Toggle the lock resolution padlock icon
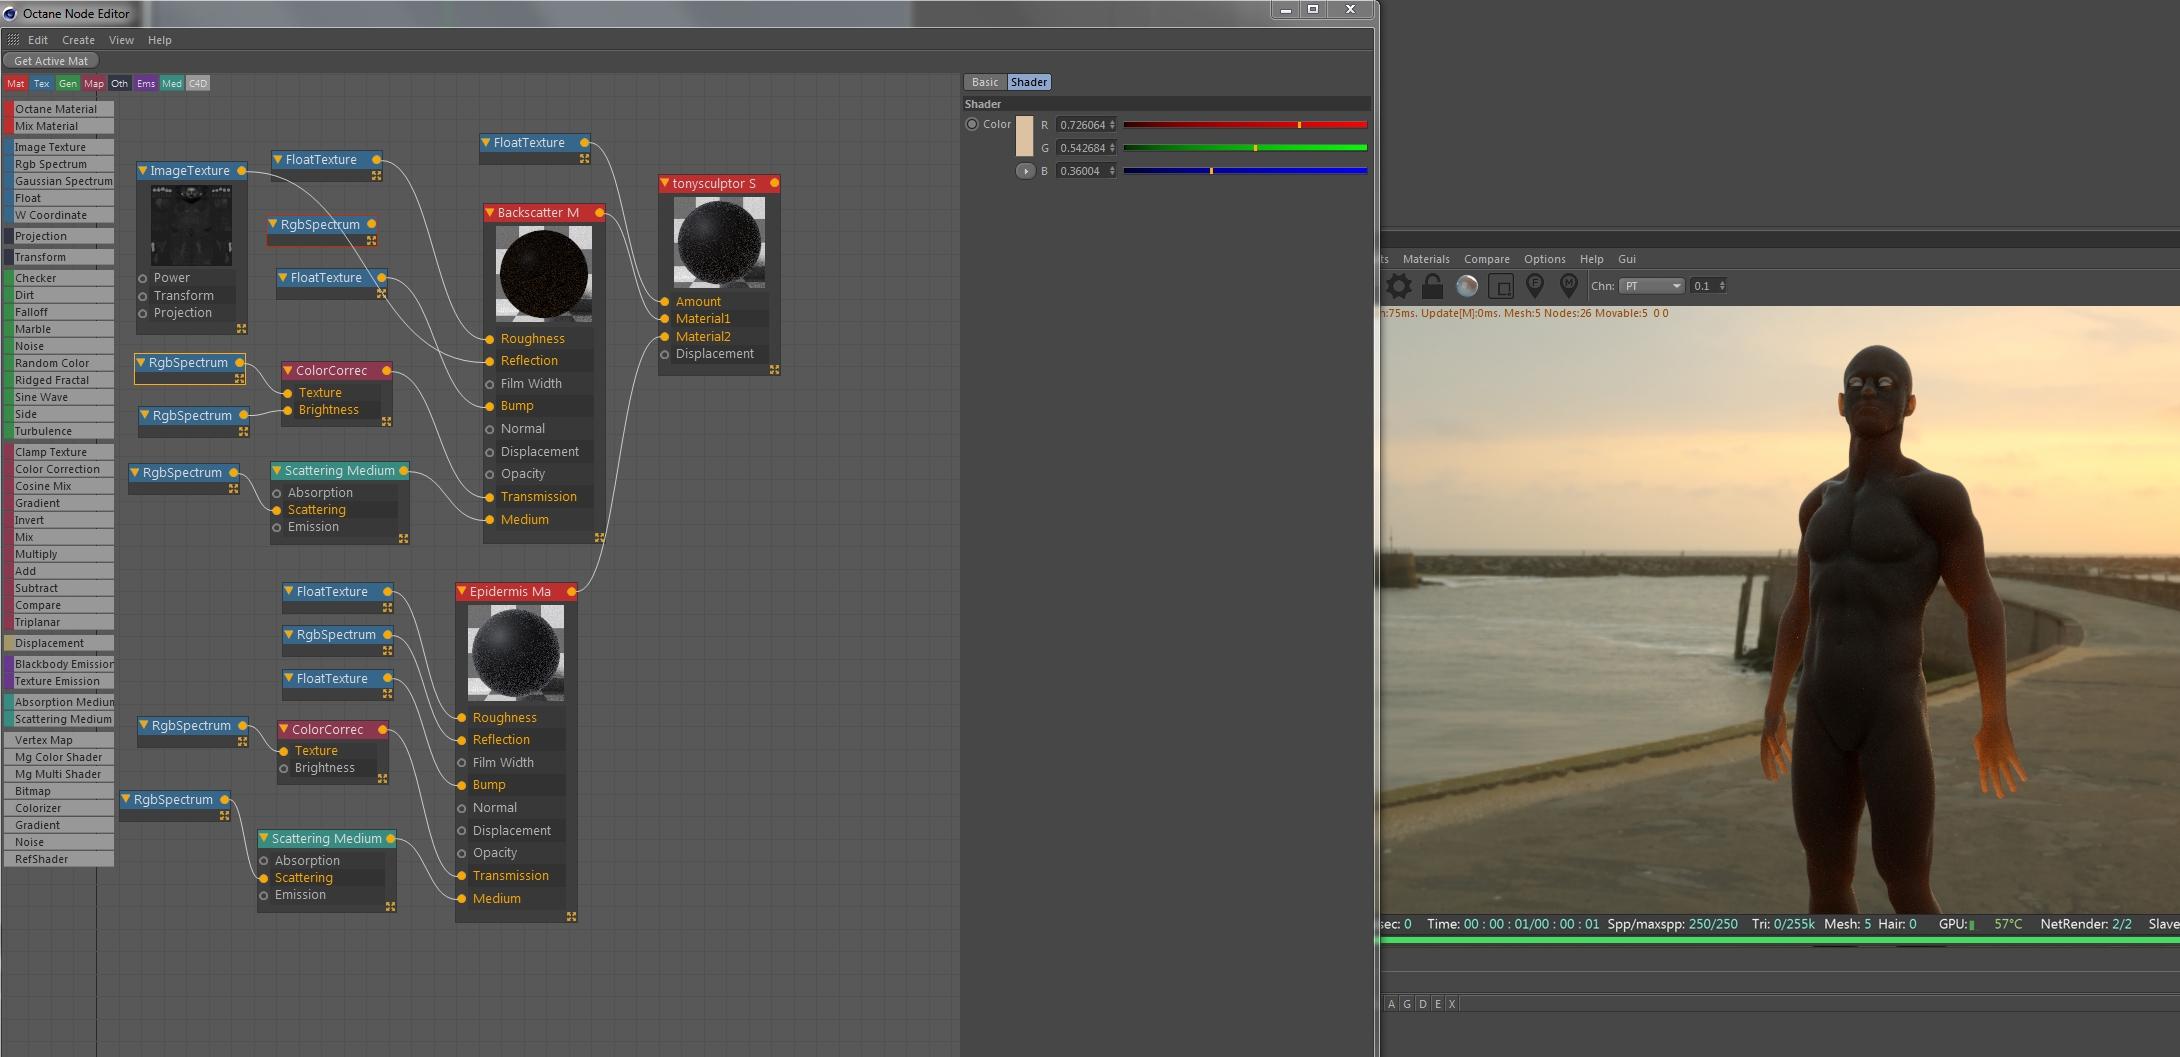 click(x=1432, y=287)
